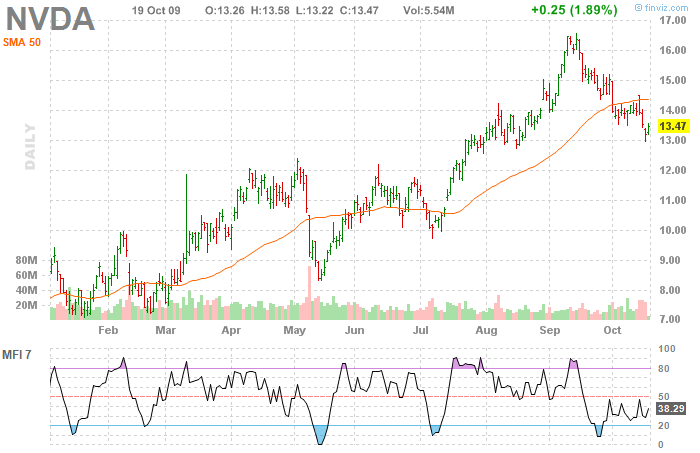Click the 50 level on the MFI axis
The width and height of the screenshot is (700, 453).
[664, 396]
